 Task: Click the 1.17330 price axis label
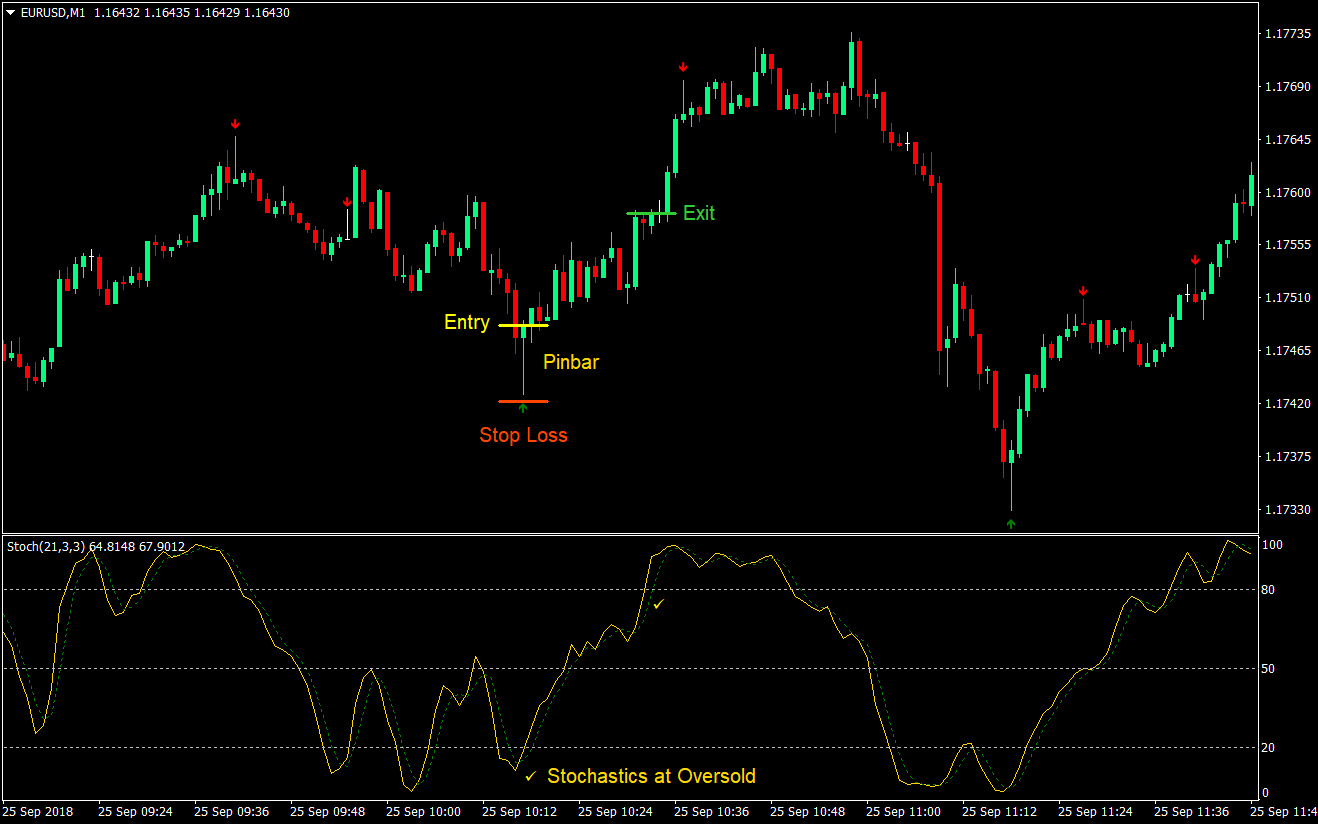click(x=1287, y=510)
